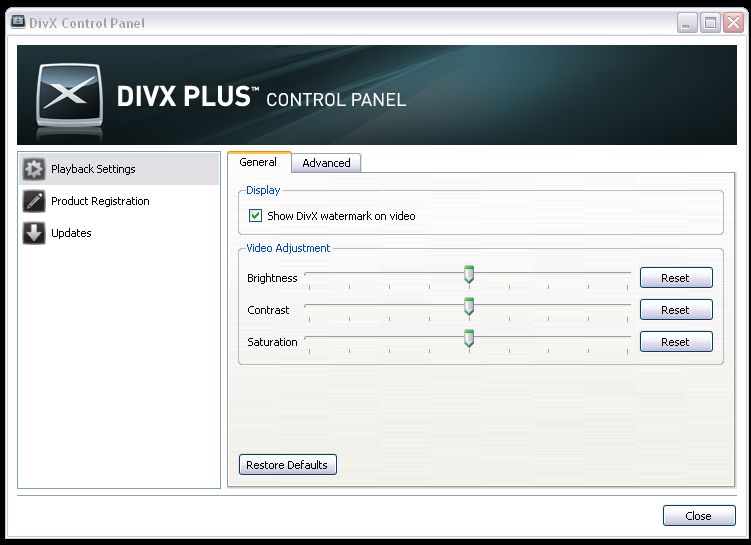Switch to the Advanced tab

[x=326, y=163]
